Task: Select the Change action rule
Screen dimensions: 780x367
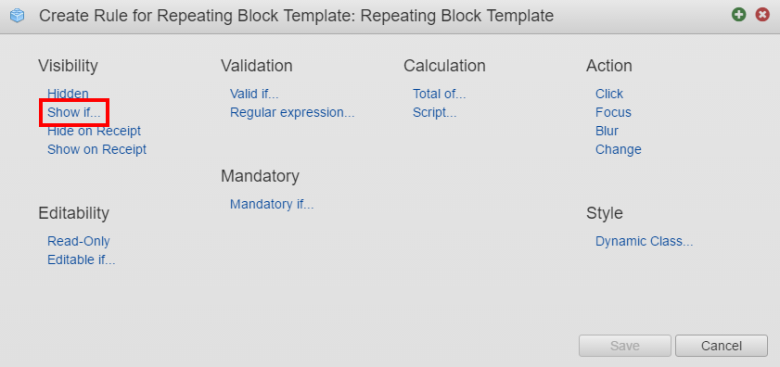Action: (x=618, y=149)
